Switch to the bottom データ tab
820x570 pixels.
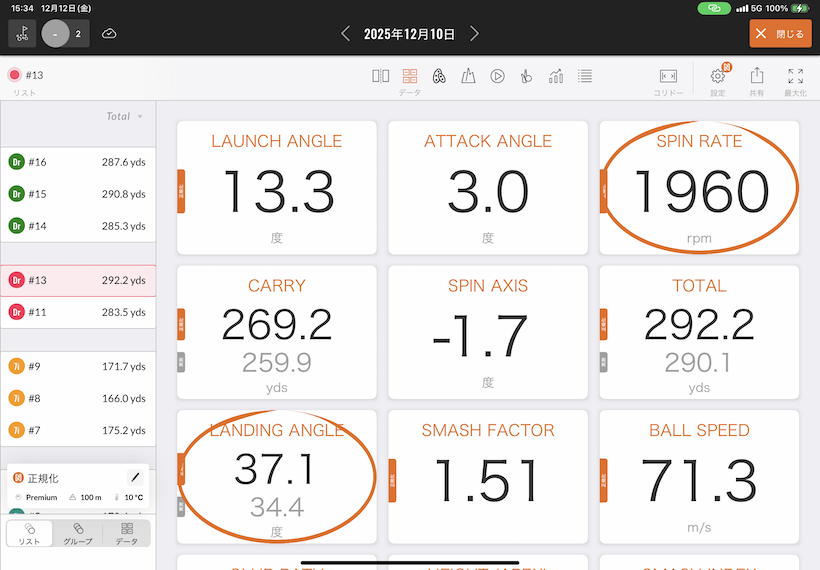tap(127, 533)
